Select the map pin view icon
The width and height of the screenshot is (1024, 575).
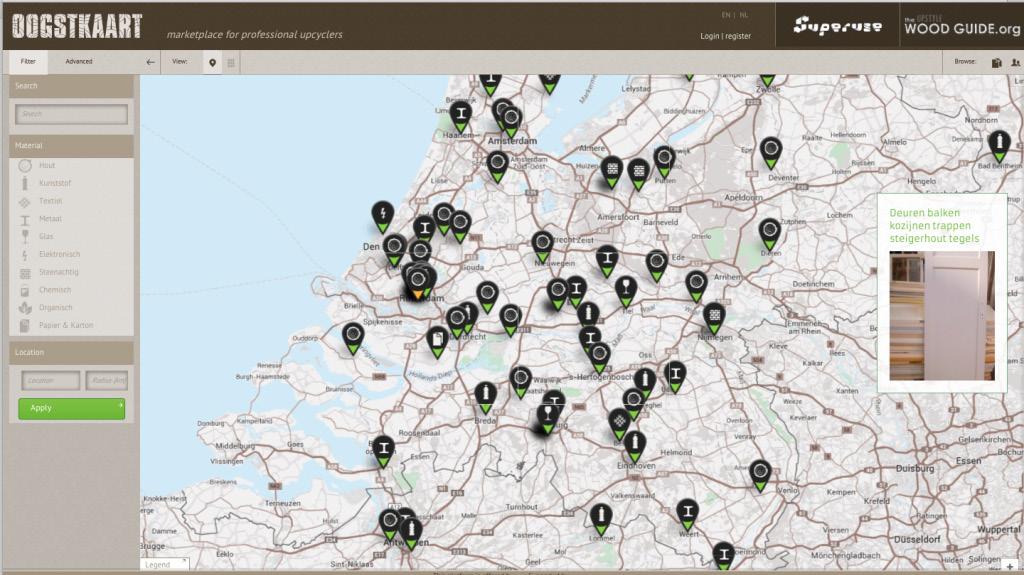pos(212,63)
